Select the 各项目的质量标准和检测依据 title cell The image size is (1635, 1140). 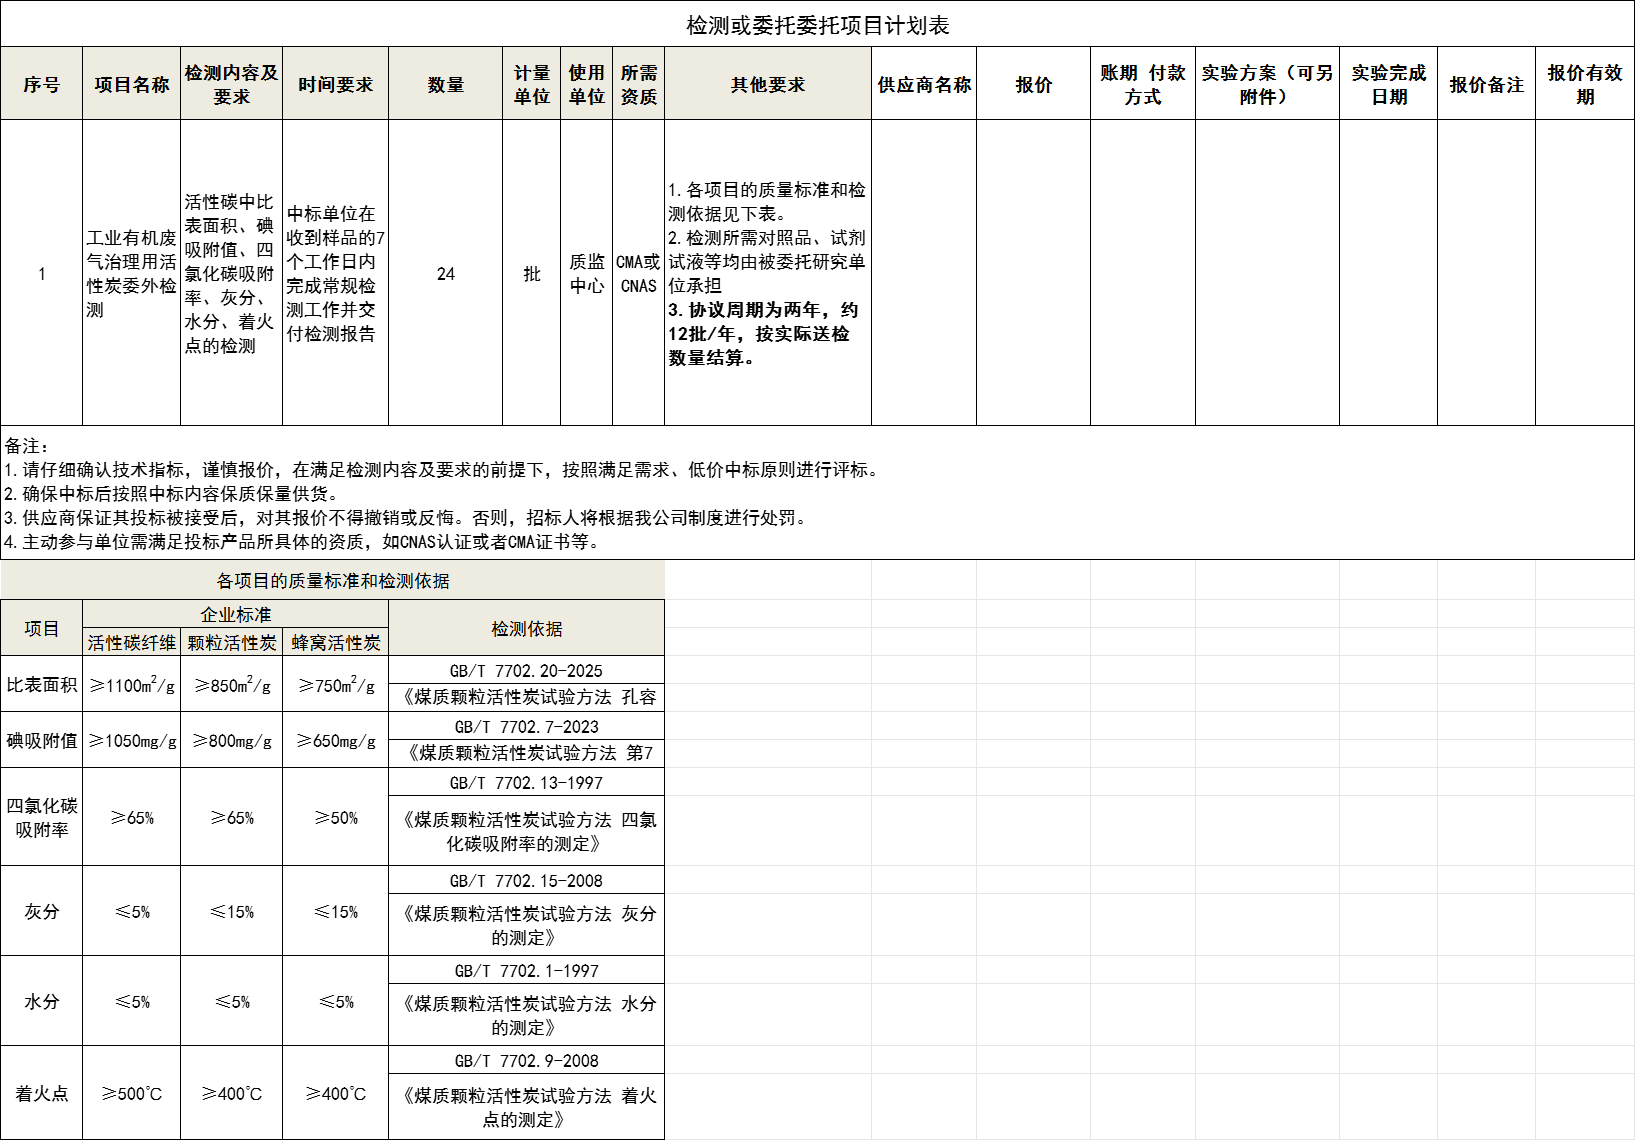pos(333,581)
